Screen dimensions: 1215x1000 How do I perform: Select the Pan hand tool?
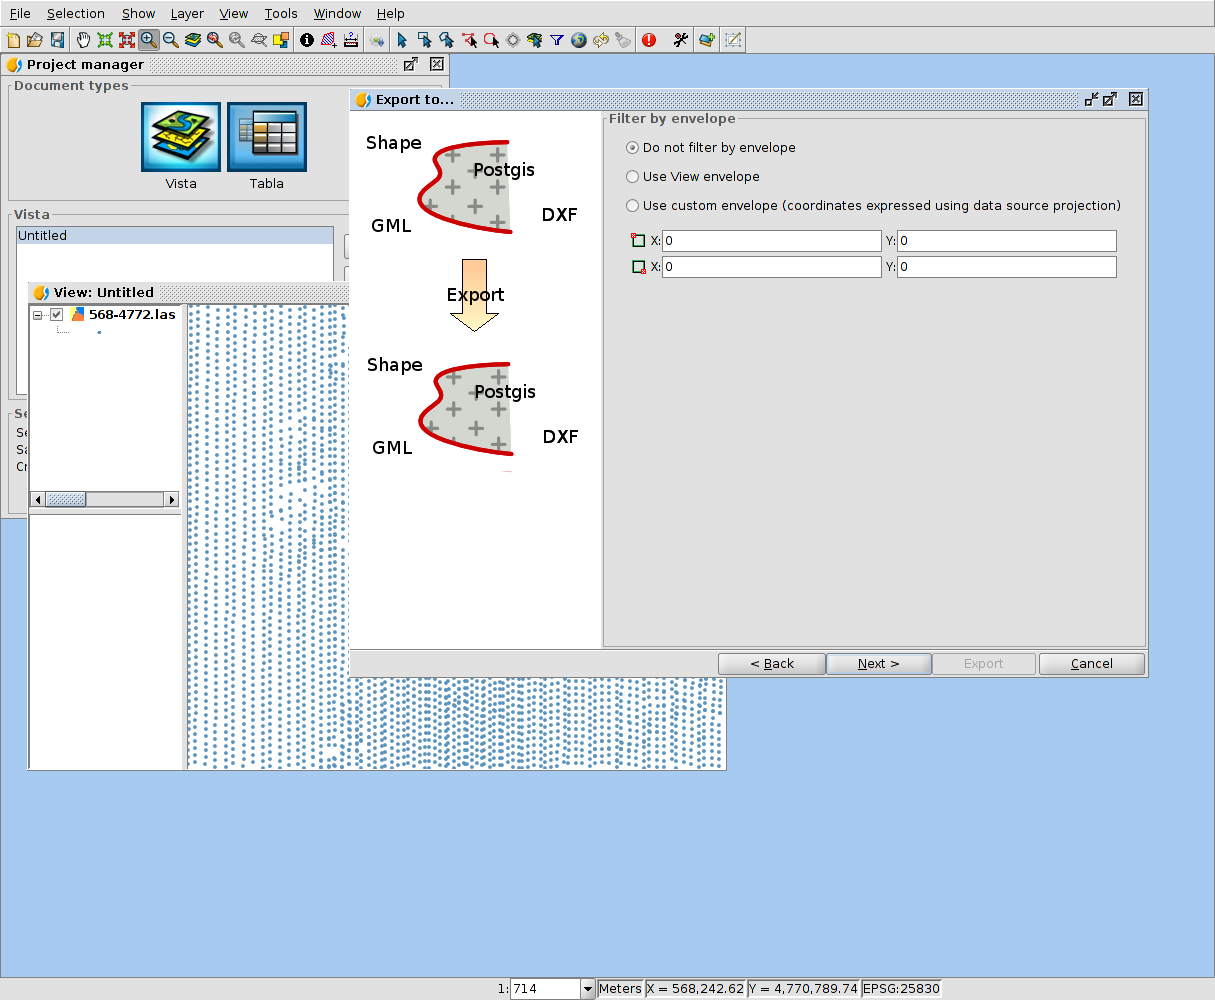click(x=83, y=40)
